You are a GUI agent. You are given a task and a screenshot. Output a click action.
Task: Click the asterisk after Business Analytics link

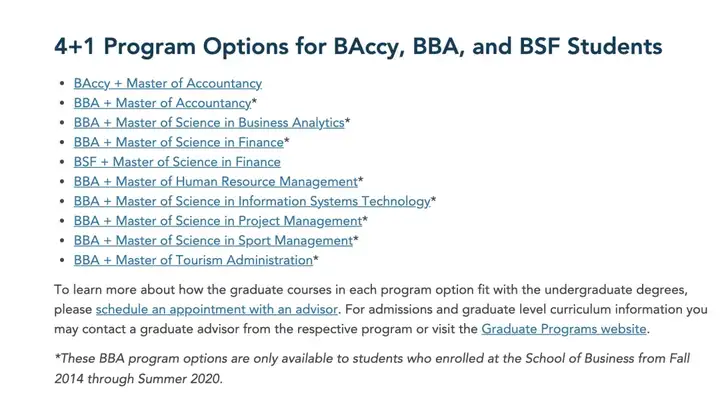347,122
